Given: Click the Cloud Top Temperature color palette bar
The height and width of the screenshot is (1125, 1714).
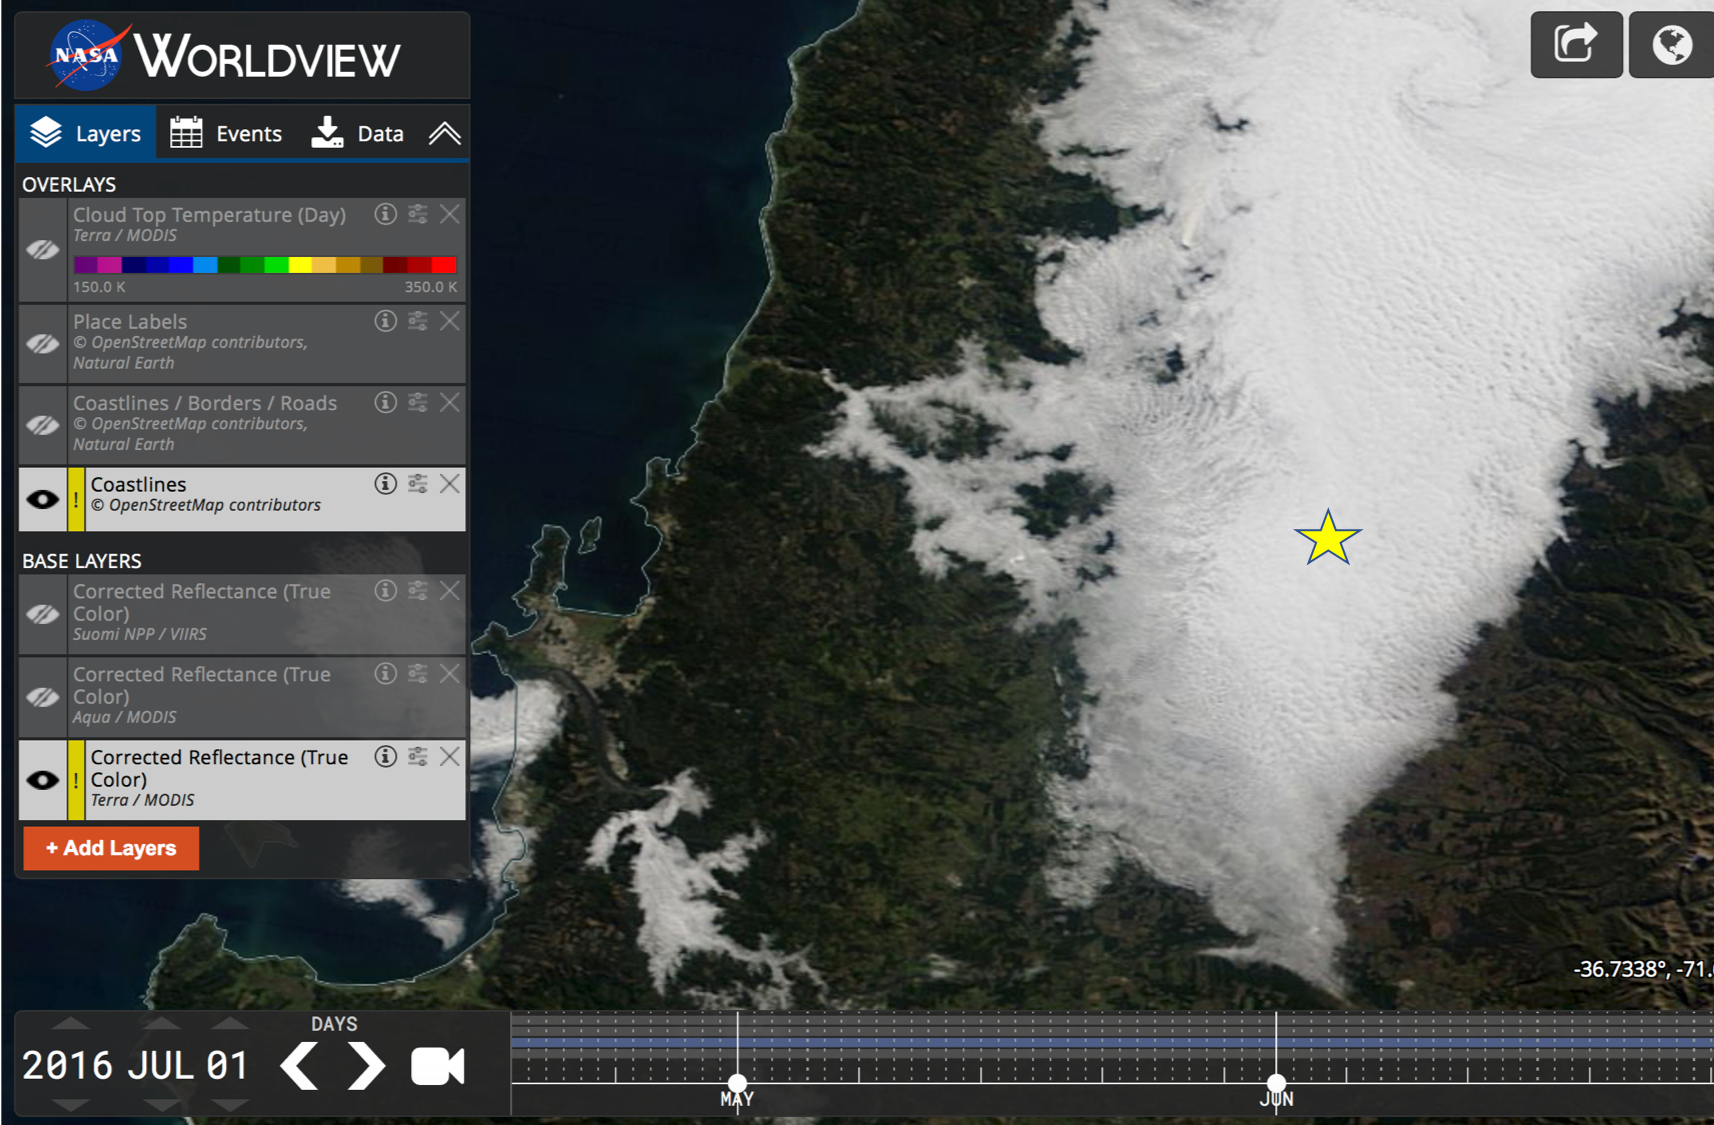Looking at the screenshot, I should tap(265, 265).
